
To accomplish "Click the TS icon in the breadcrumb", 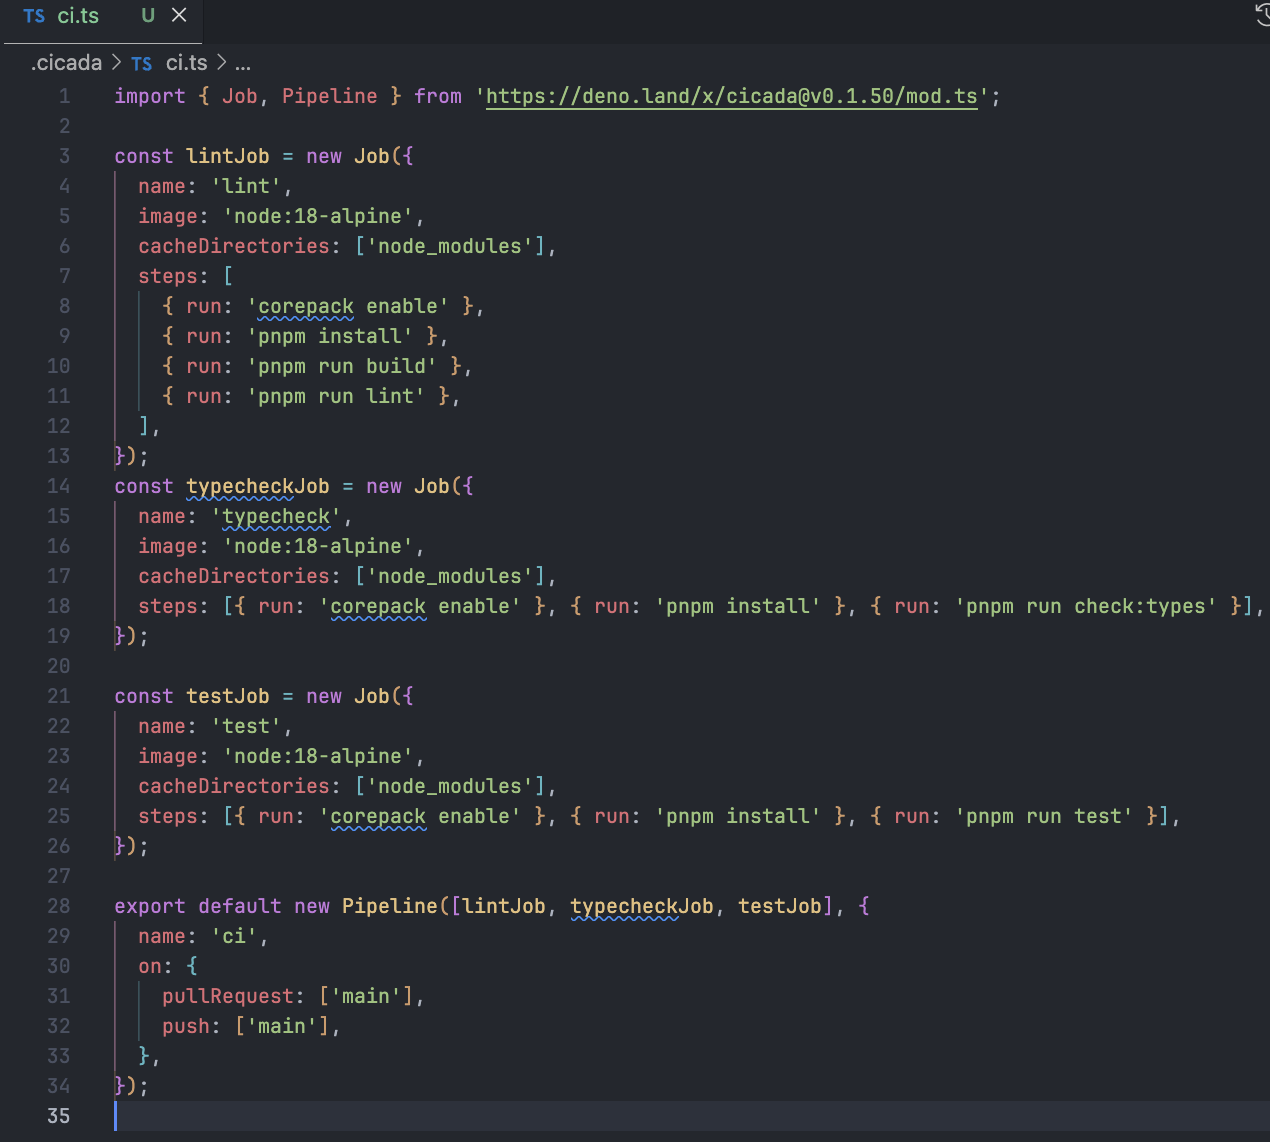I will coord(142,63).
